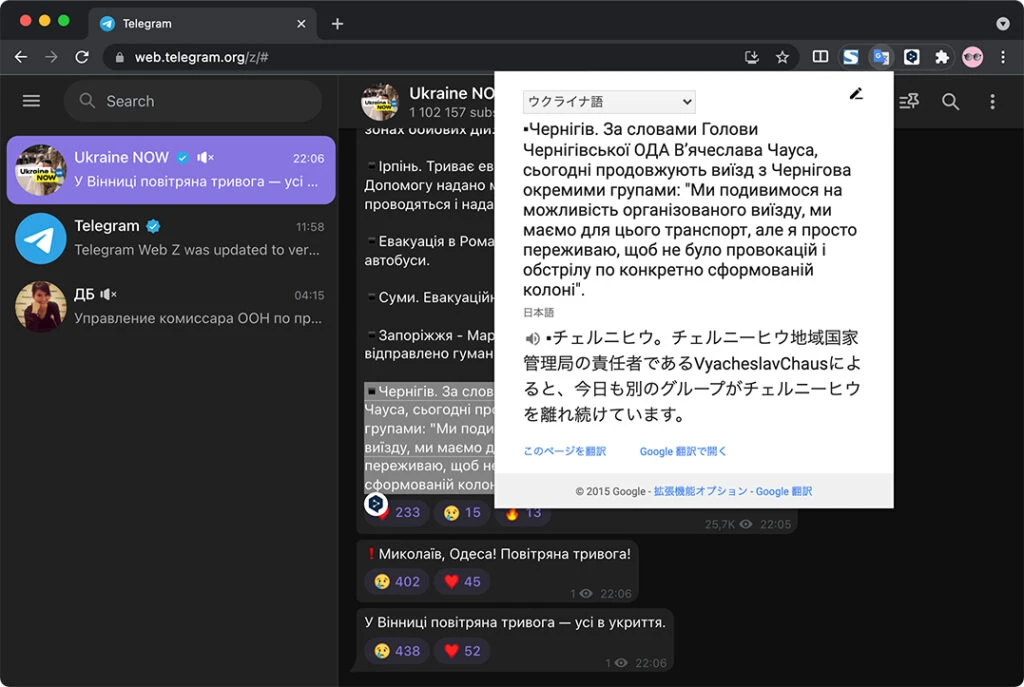Open the Google 翻訳 footer link
Viewport: 1024px width, 687px height.
(784, 491)
